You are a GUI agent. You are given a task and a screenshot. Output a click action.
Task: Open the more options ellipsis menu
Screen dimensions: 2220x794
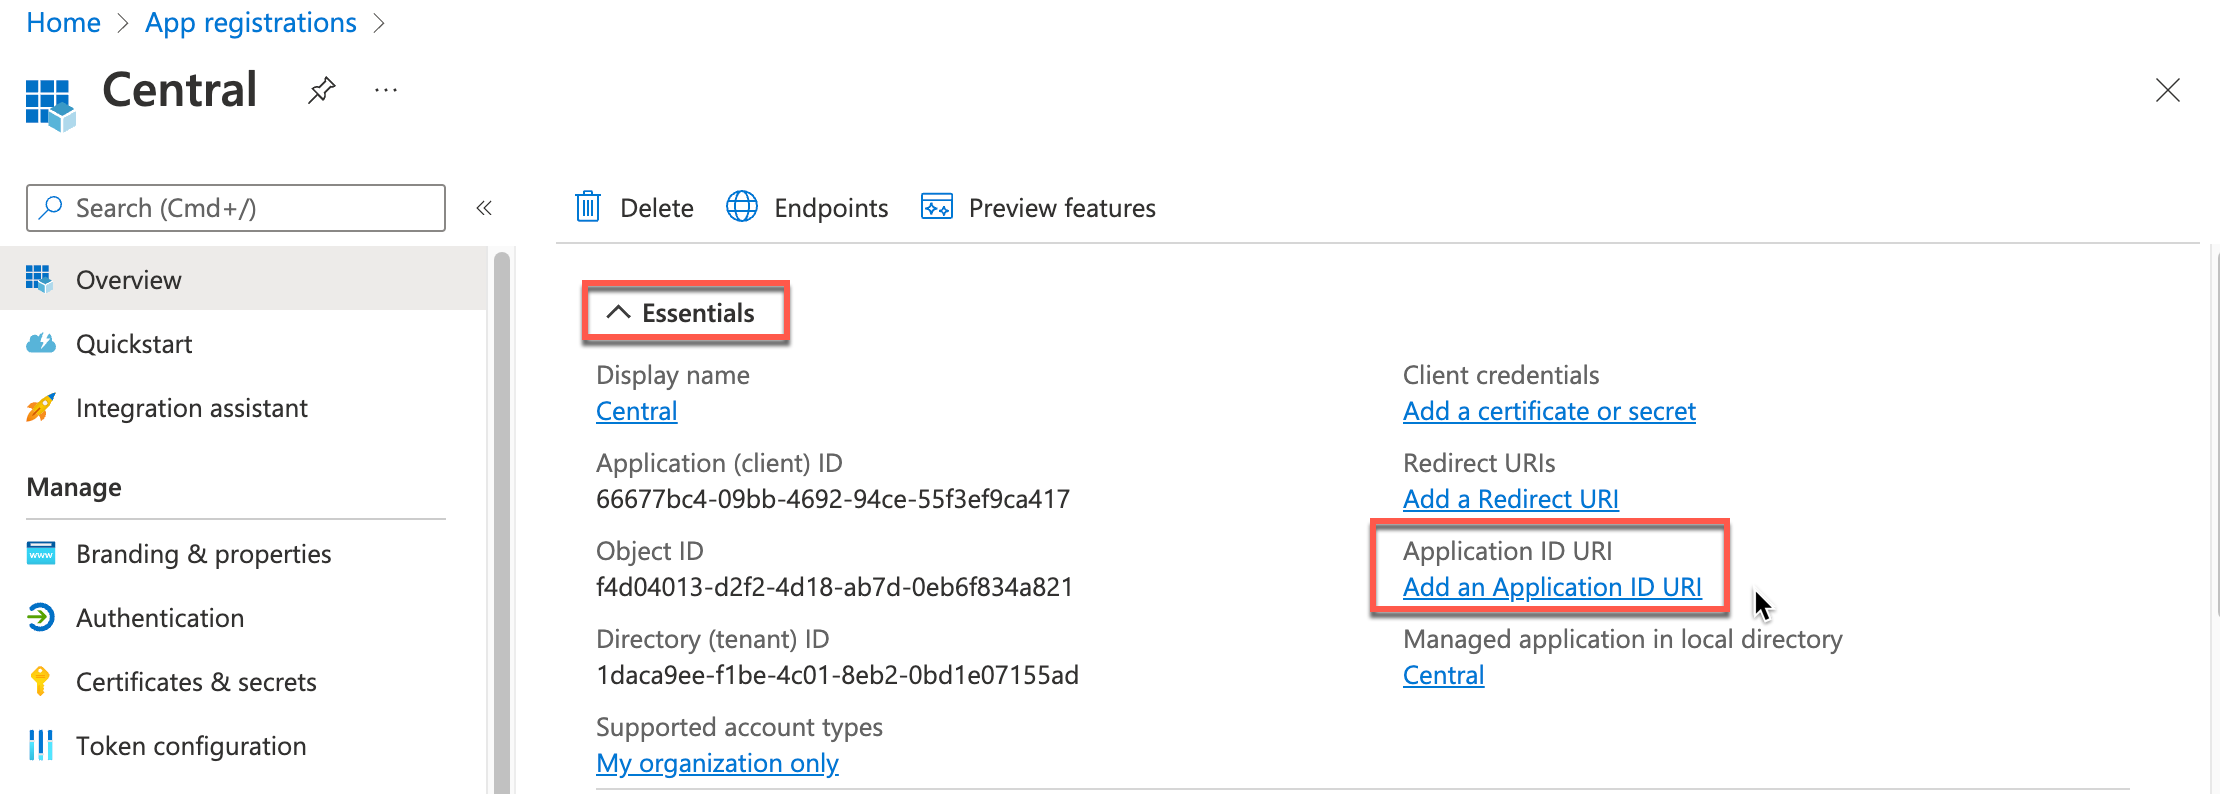click(x=386, y=91)
